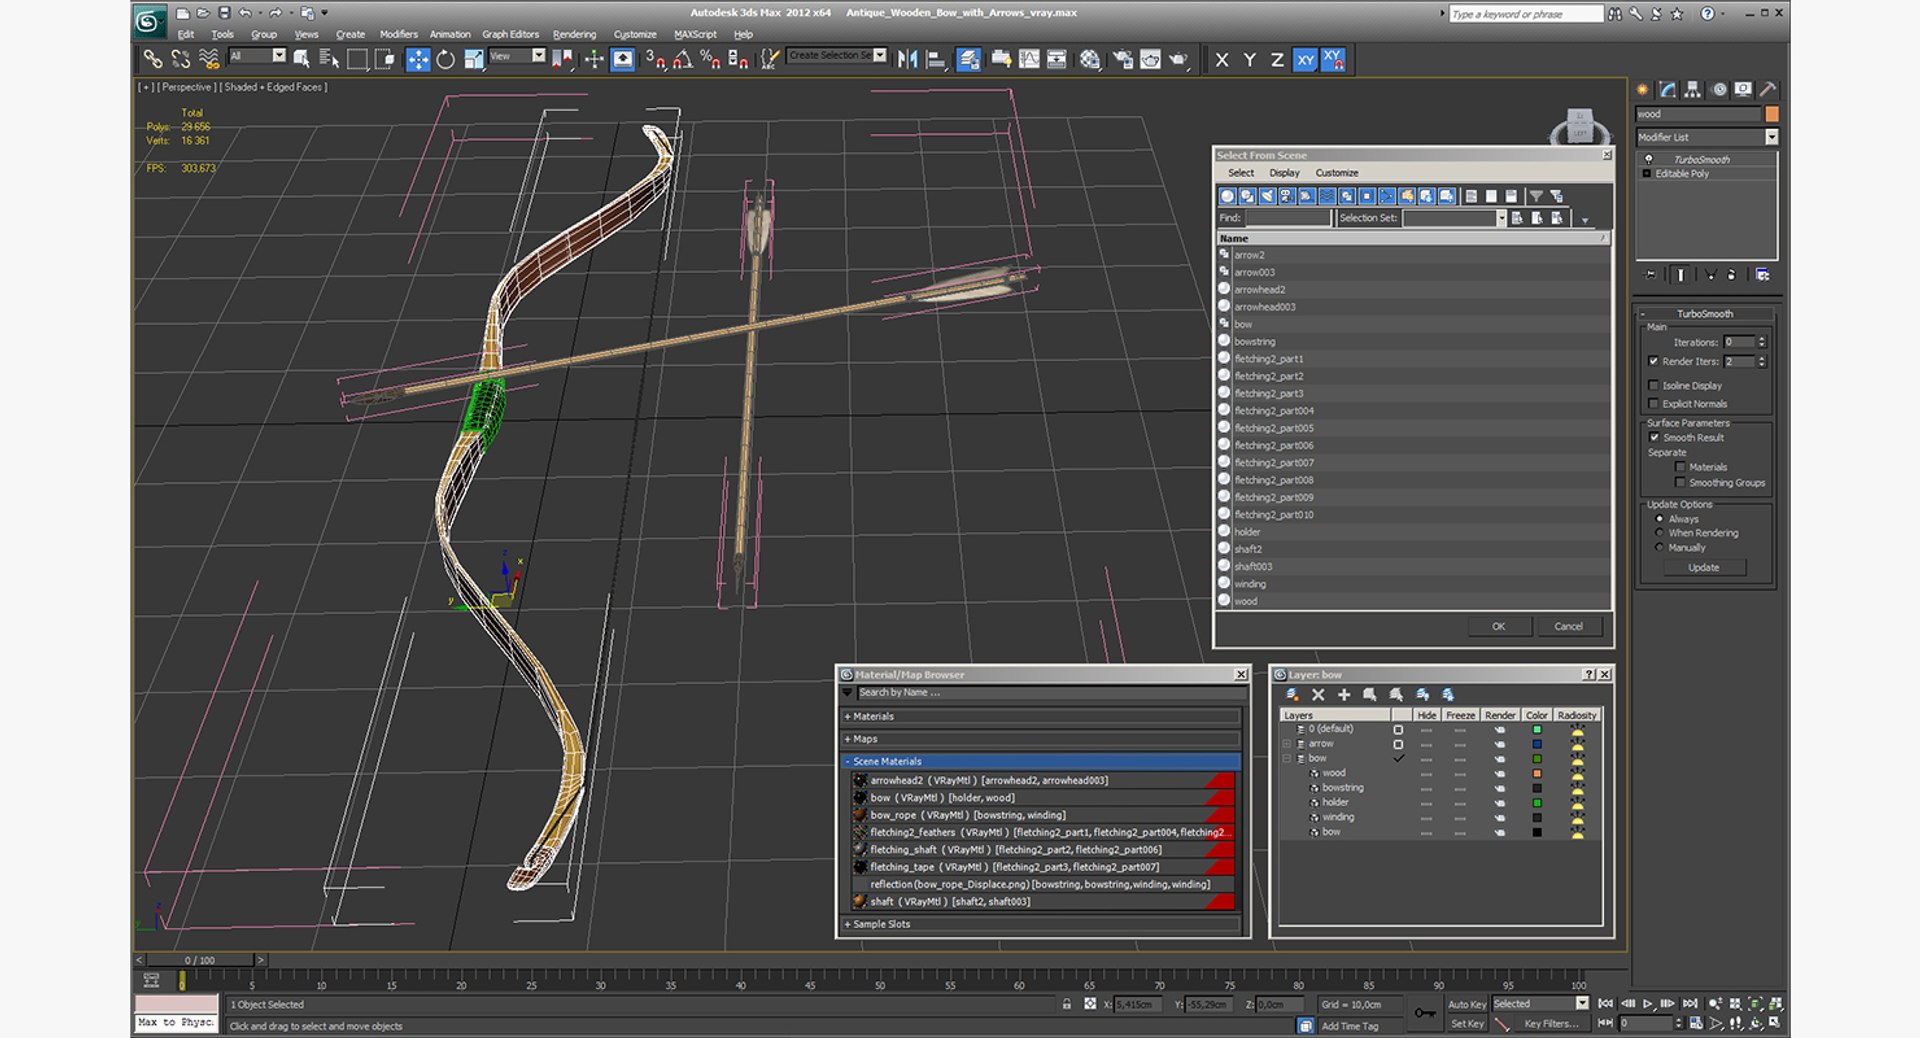Expand the Sample Slots section

pos(1042,924)
